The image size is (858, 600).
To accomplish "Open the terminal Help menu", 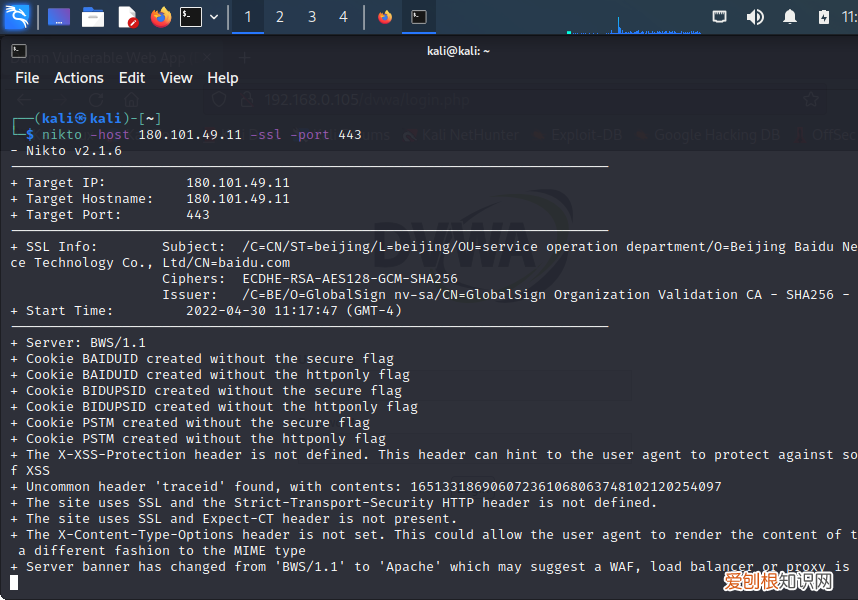I will tap(222, 78).
